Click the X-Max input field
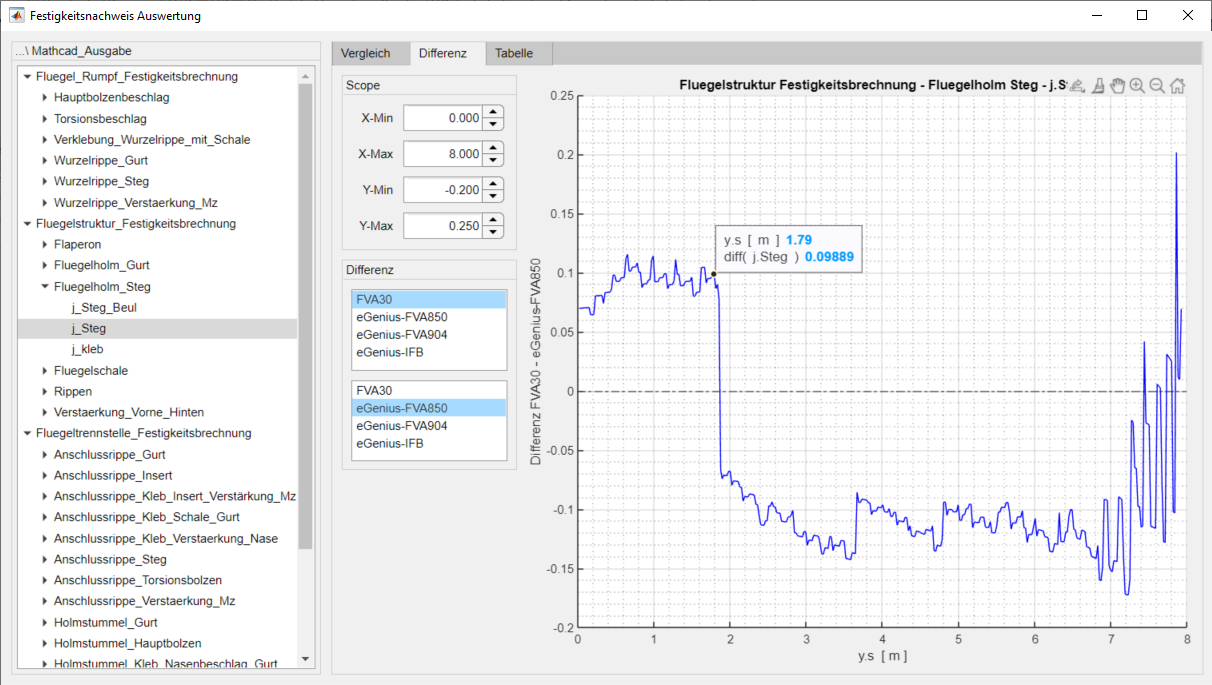This screenshot has height=685, width=1212. pyautogui.click(x=443, y=154)
